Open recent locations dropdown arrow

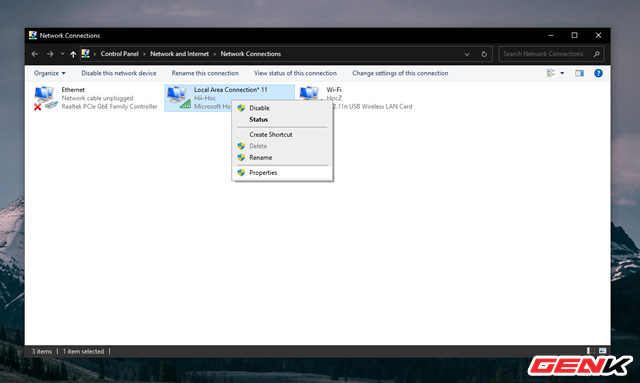click(x=62, y=54)
